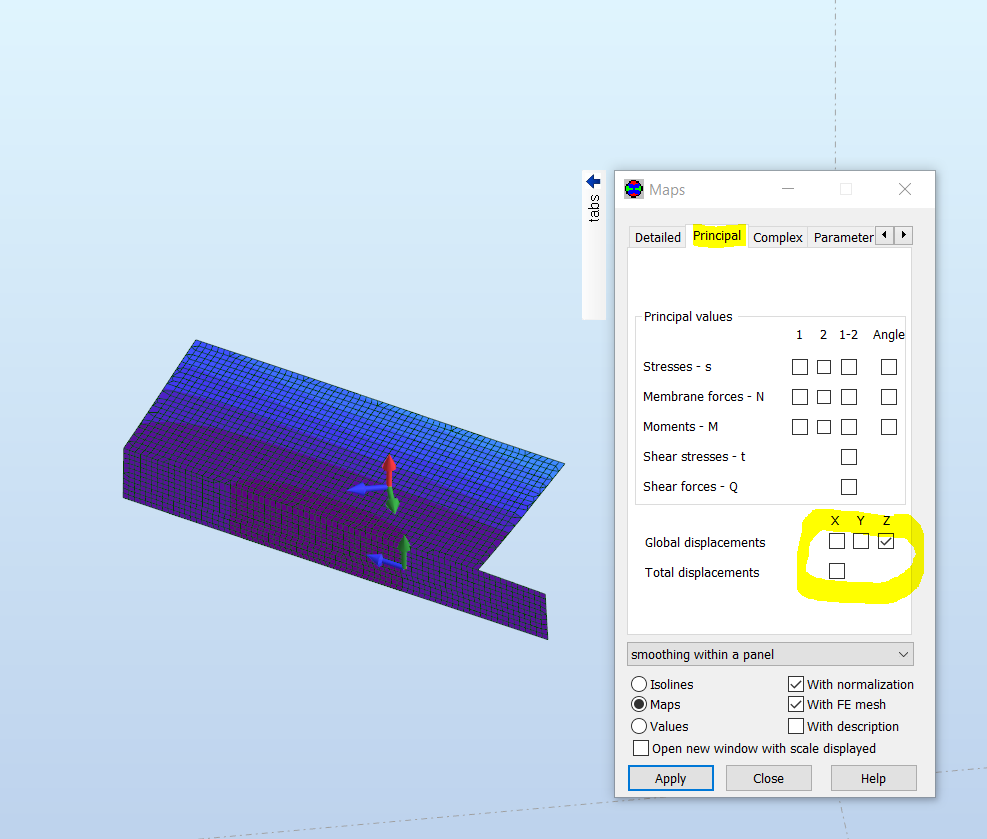The image size is (987, 839).
Task: Enable Stresses - s principal value 1
Action: (x=800, y=366)
